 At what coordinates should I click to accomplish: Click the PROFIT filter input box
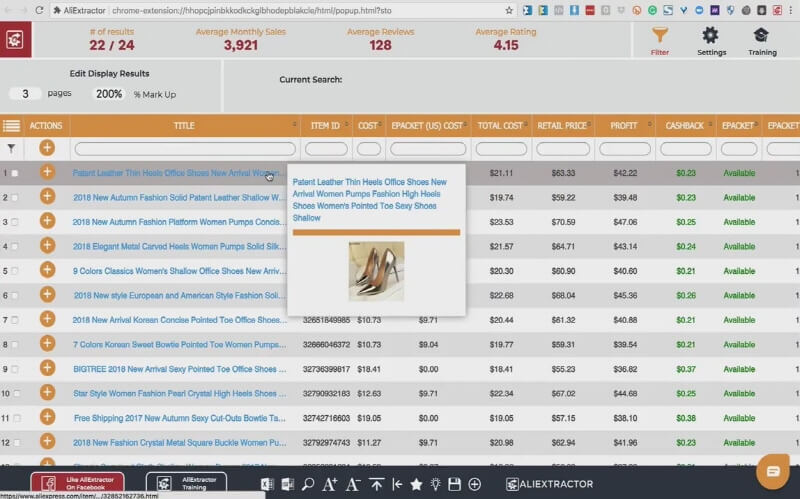point(624,149)
